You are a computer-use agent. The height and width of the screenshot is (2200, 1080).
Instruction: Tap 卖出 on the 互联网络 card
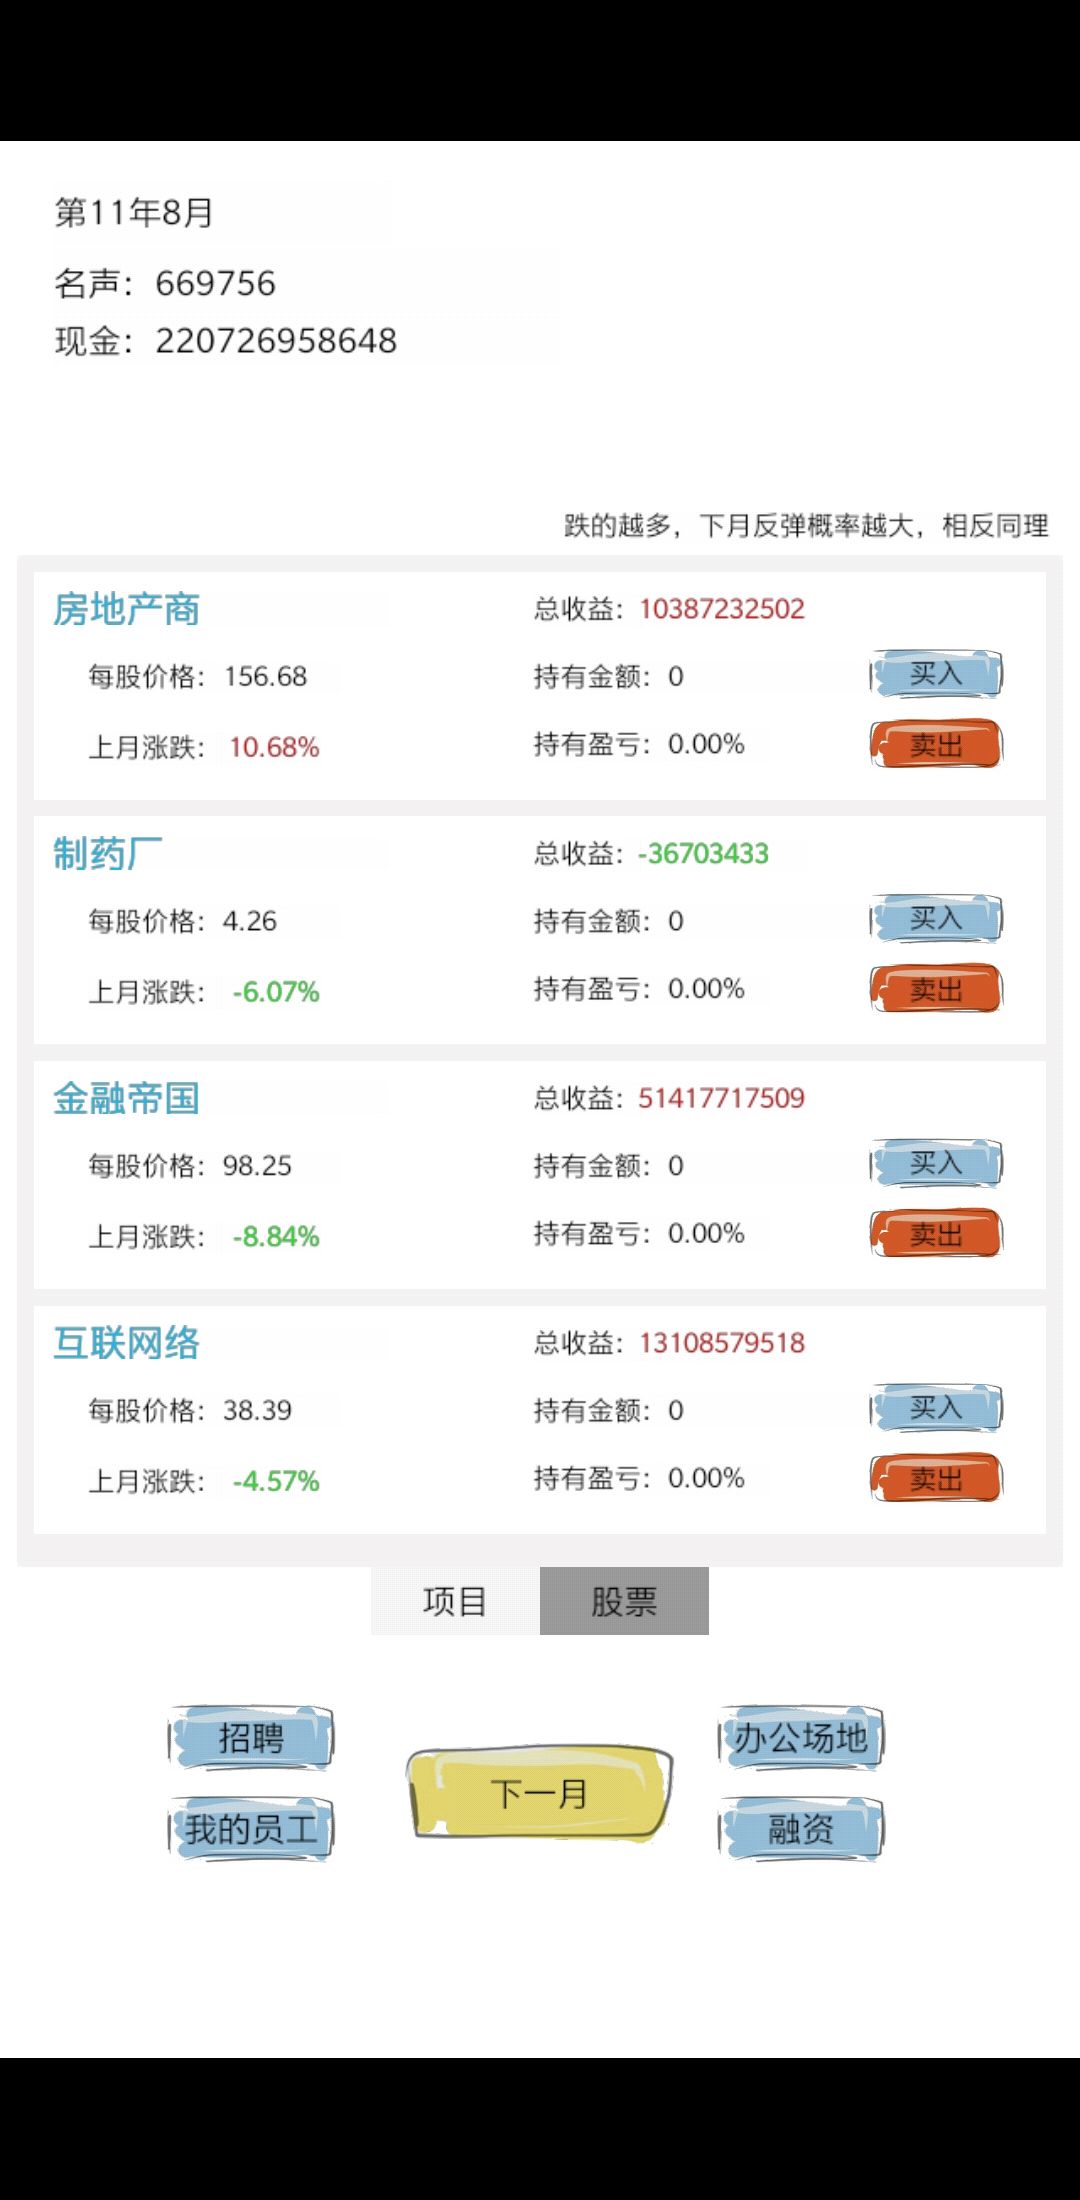(x=936, y=1479)
